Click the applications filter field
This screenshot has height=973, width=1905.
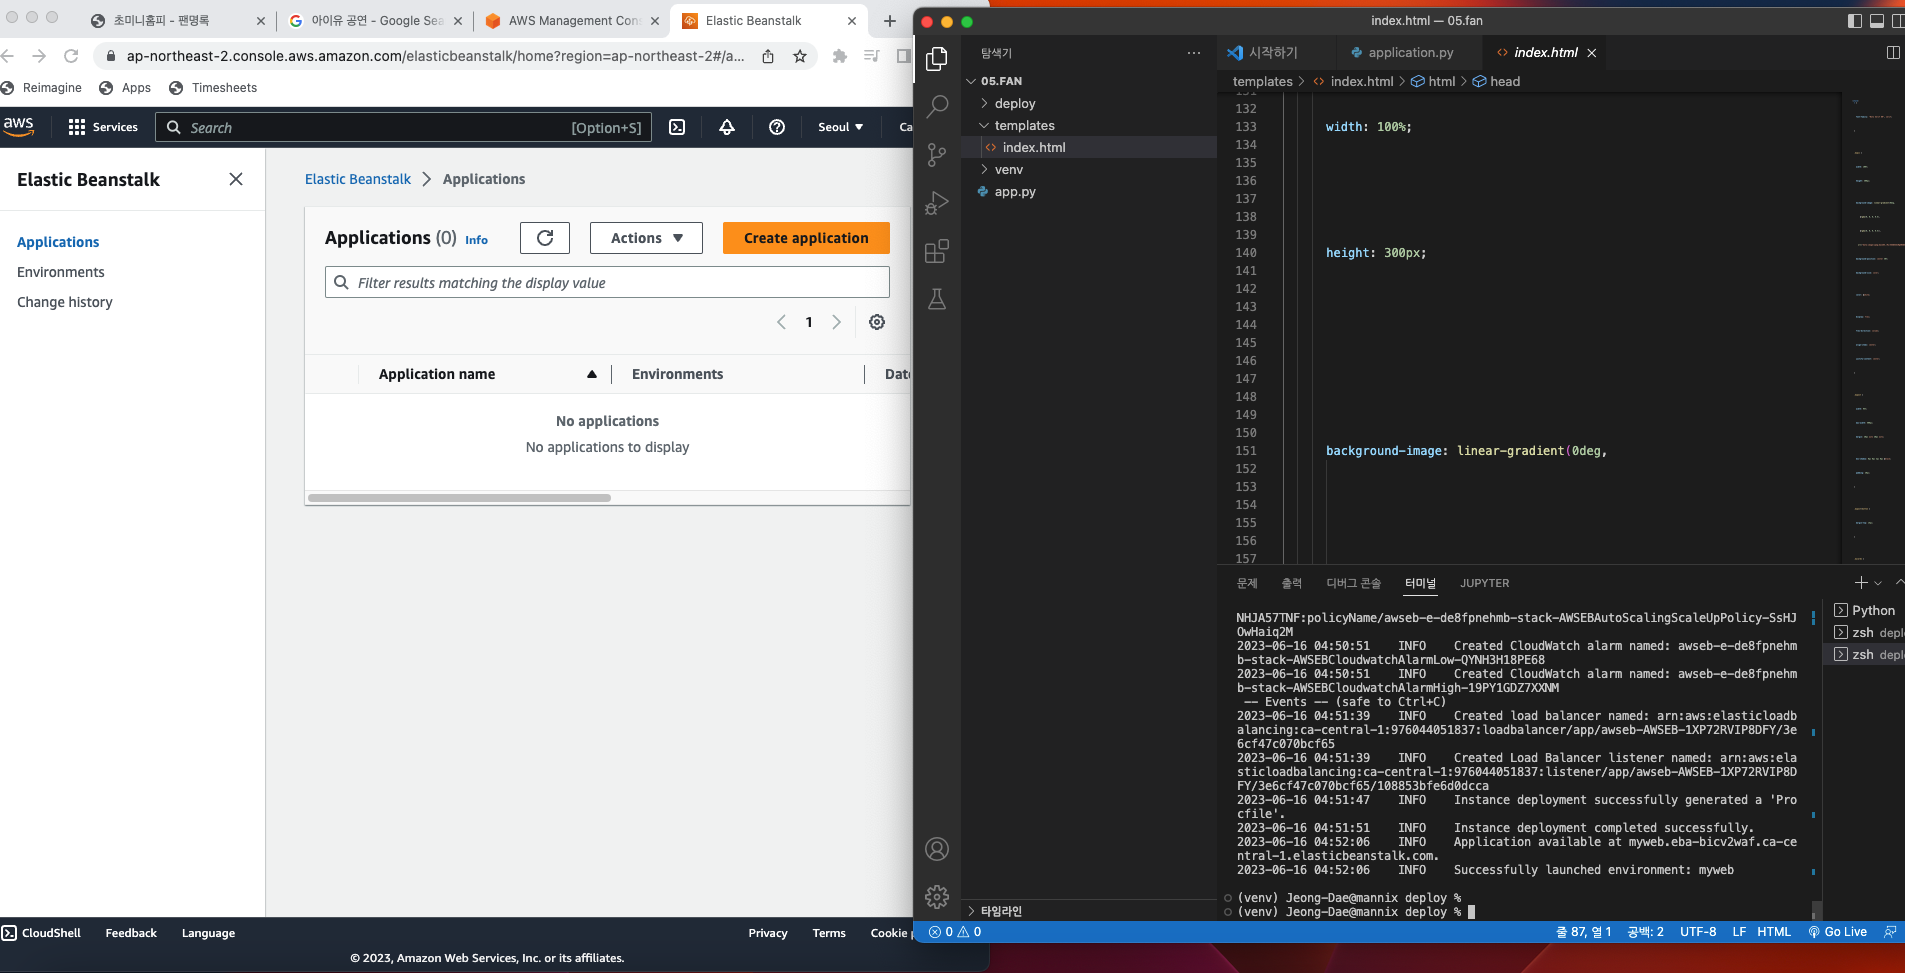[607, 283]
